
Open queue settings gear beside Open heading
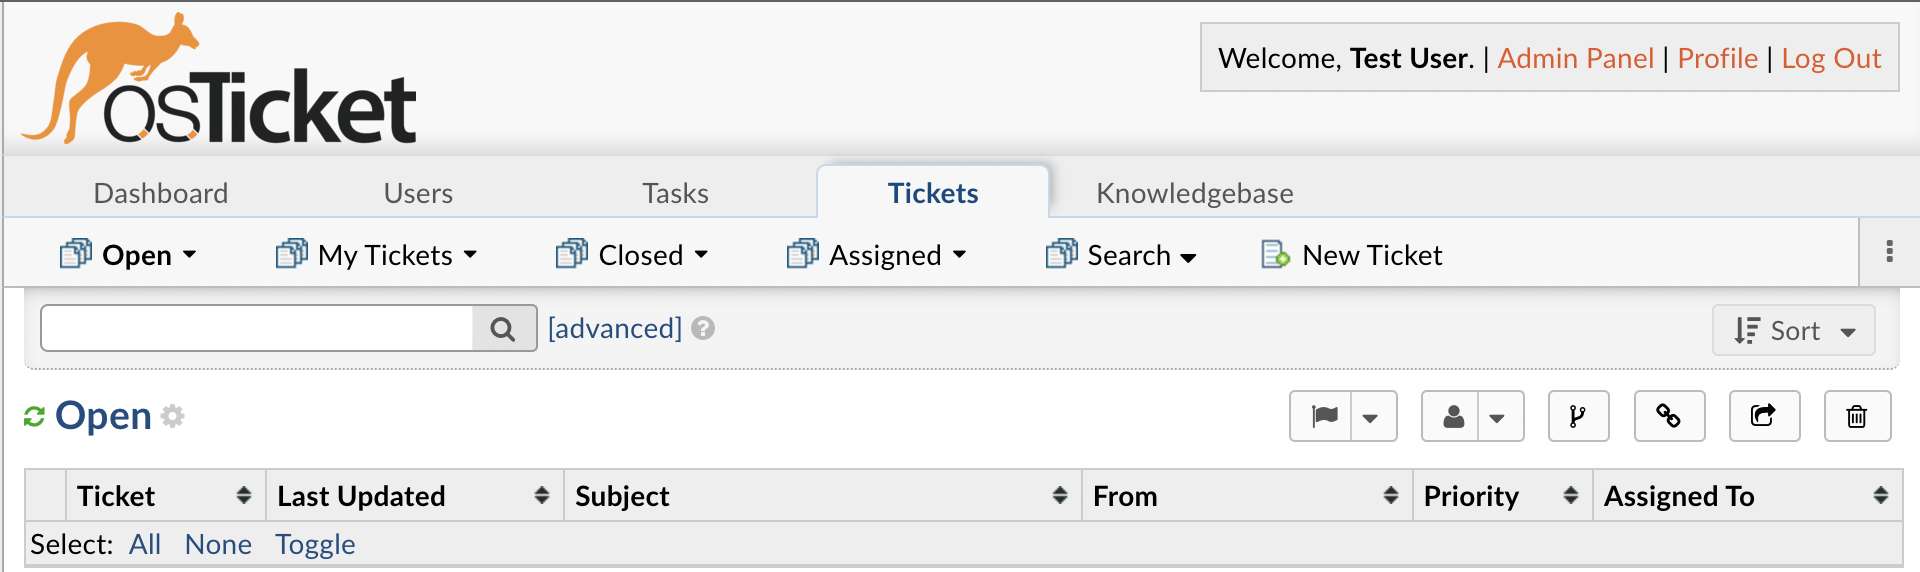pos(173,416)
